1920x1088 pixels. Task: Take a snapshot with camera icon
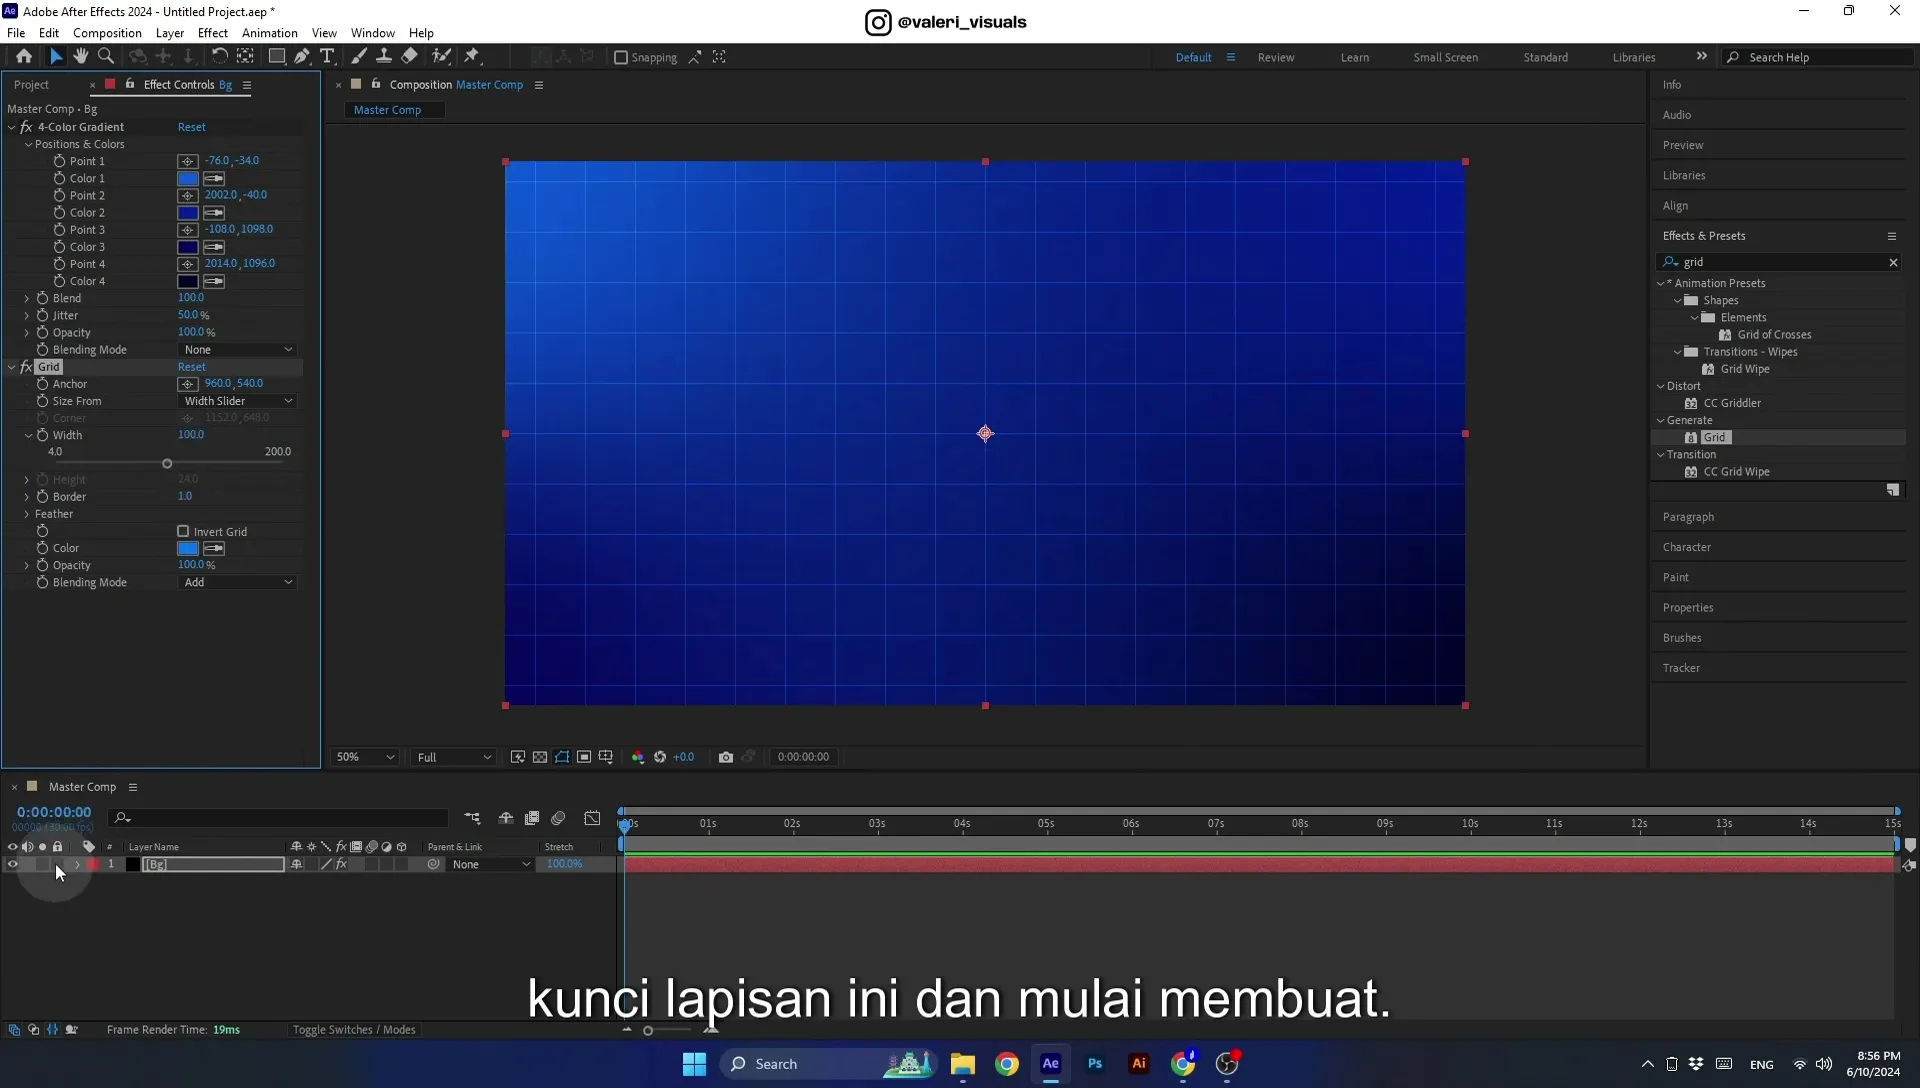726,757
